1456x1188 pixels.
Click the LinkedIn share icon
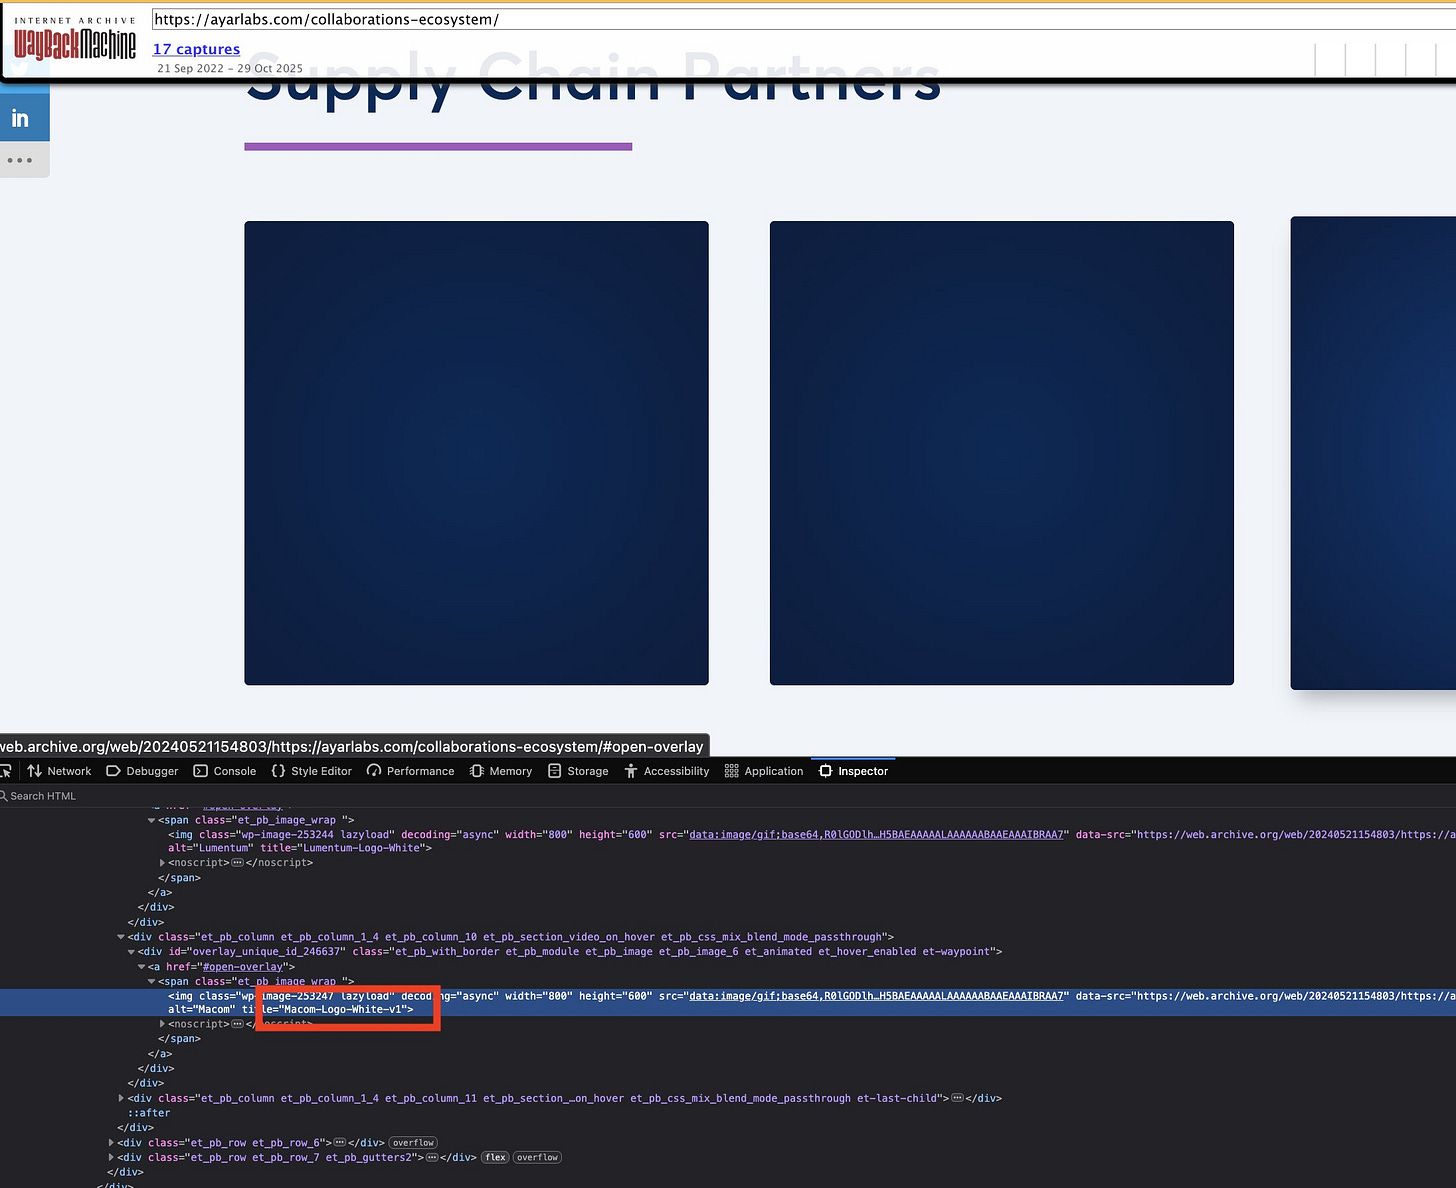20,119
